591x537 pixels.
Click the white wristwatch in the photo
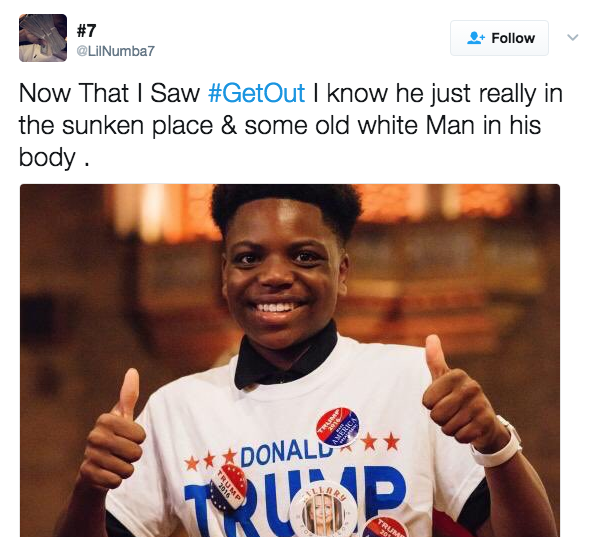click(499, 443)
